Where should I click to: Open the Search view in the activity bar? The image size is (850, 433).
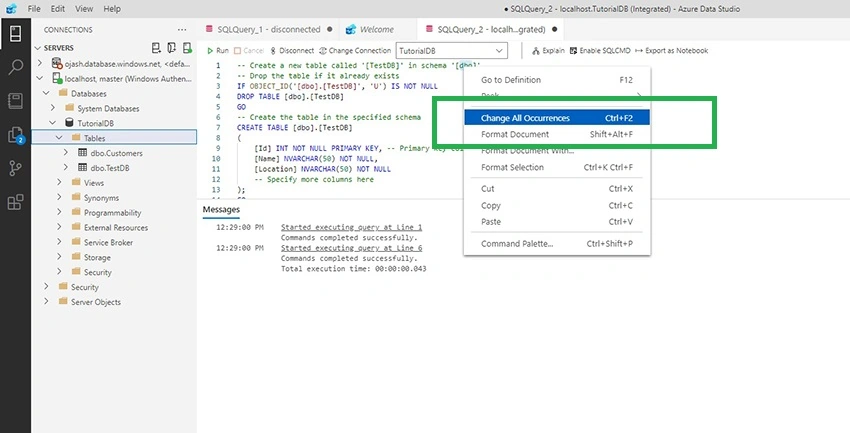coord(15,67)
